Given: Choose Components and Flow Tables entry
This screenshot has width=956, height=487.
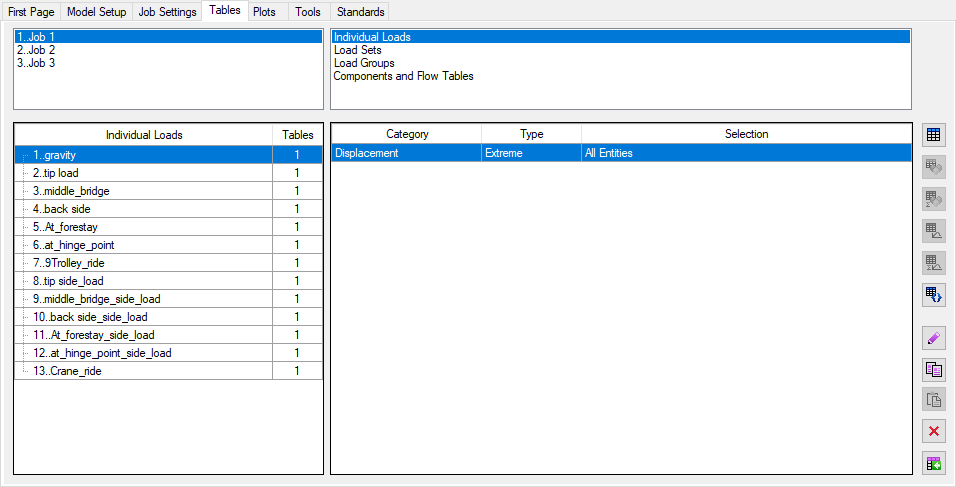Looking at the screenshot, I should (403, 76).
